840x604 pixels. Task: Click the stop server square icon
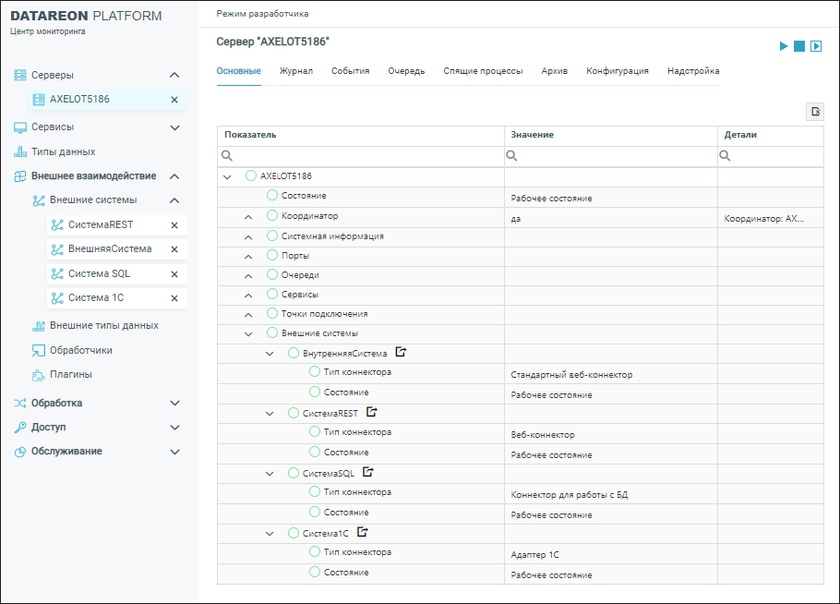pos(800,47)
